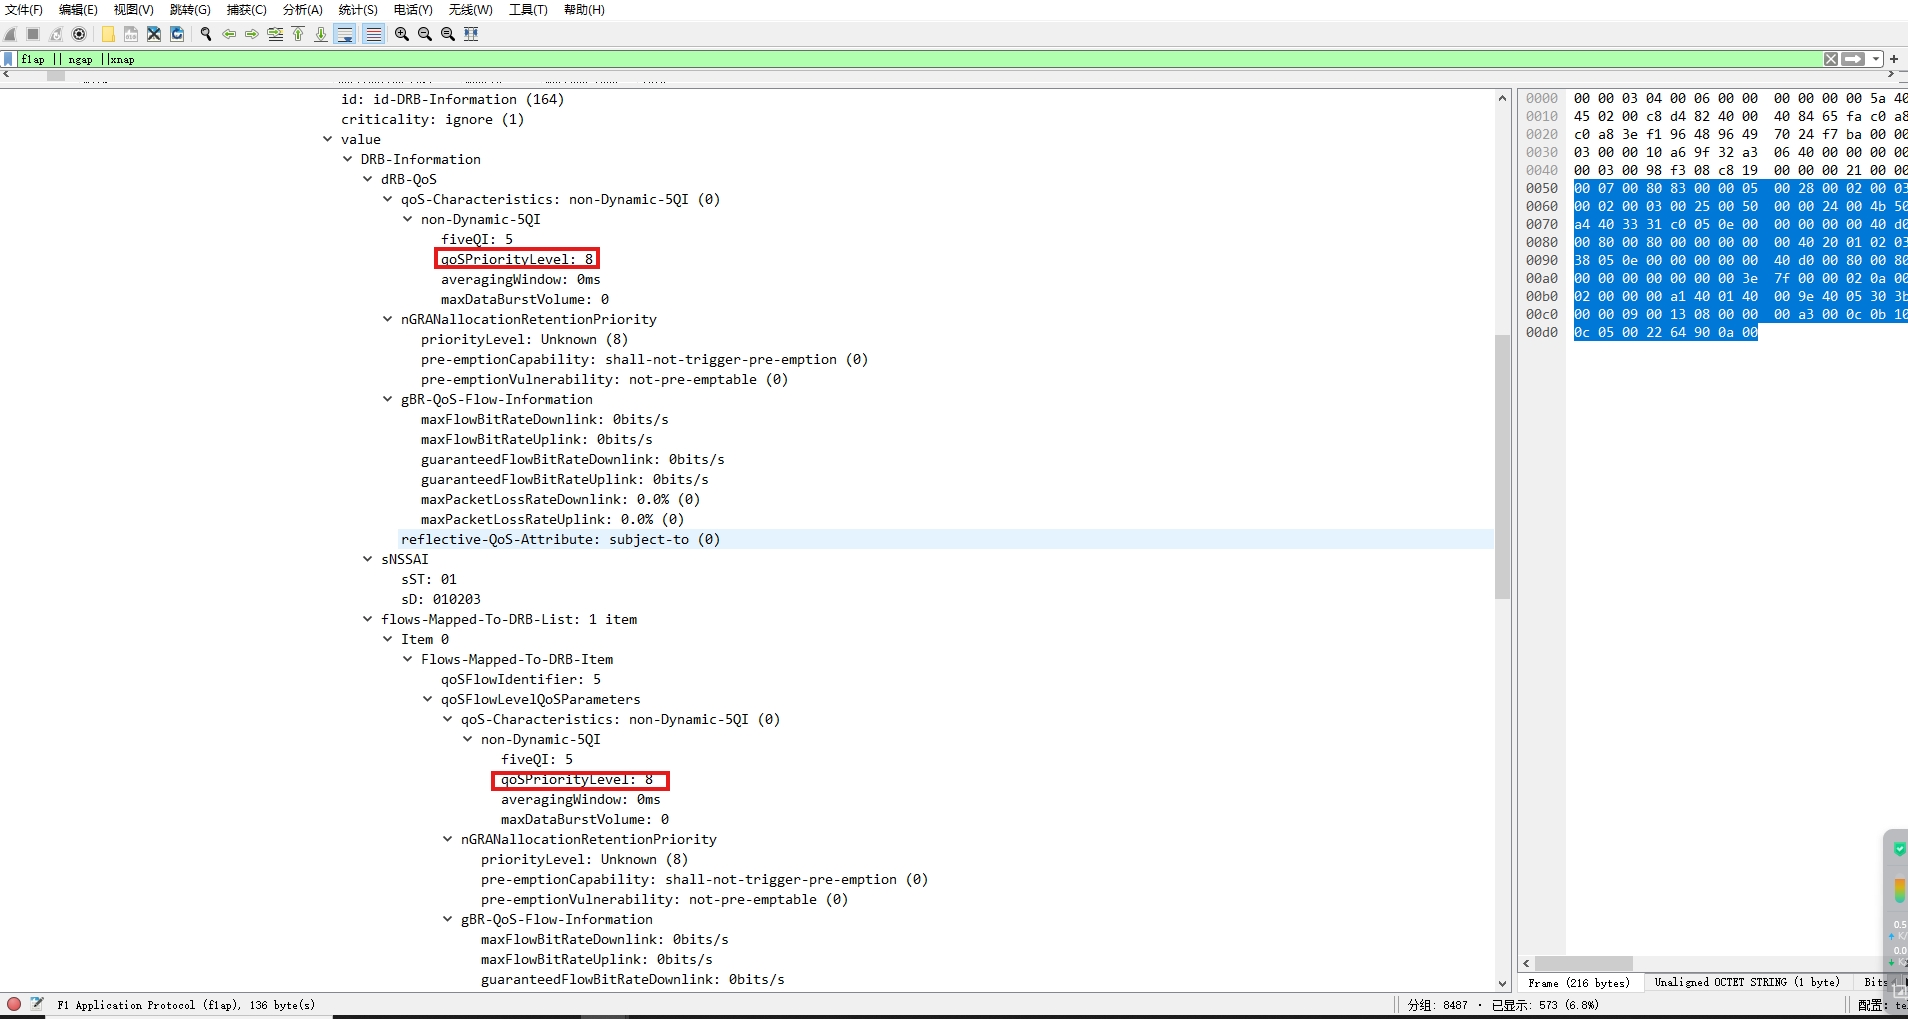Open the display filter history dropdown

click(1876, 59)
